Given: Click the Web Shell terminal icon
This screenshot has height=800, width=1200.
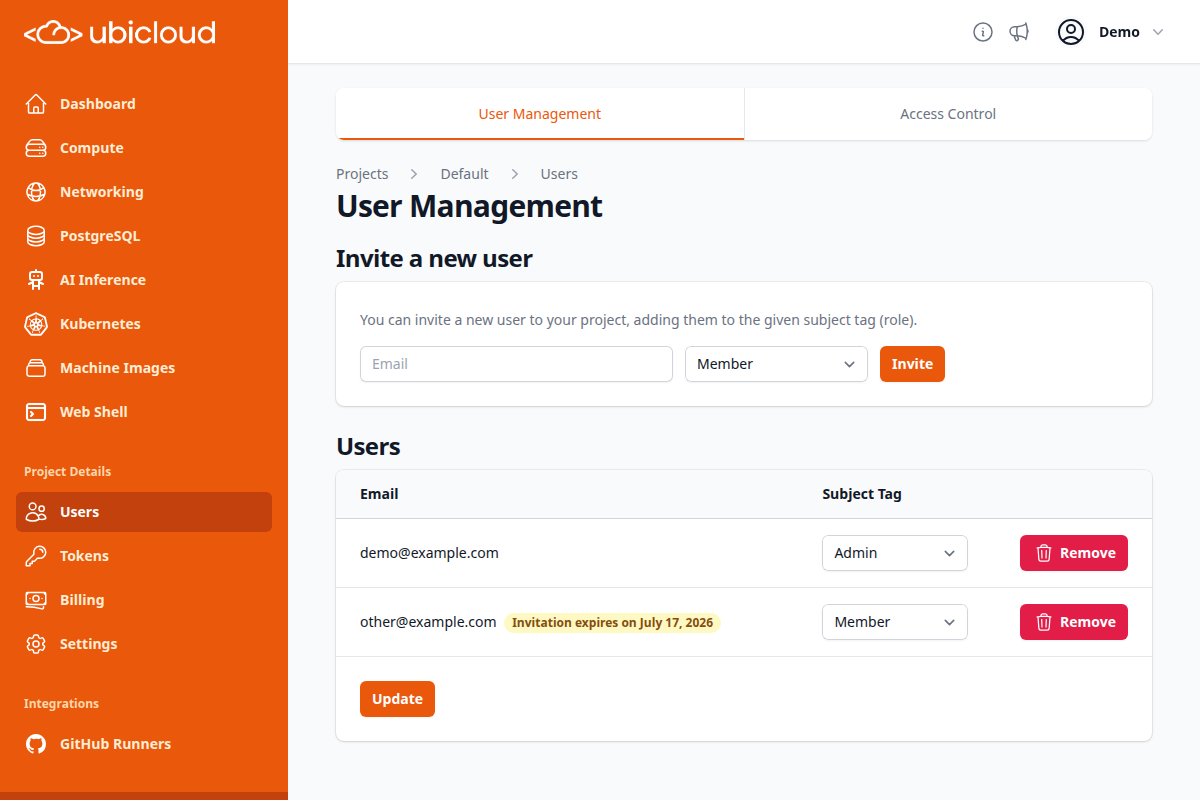Looking at the screenshot, I should pyautogui.click(x=36, y=412).
